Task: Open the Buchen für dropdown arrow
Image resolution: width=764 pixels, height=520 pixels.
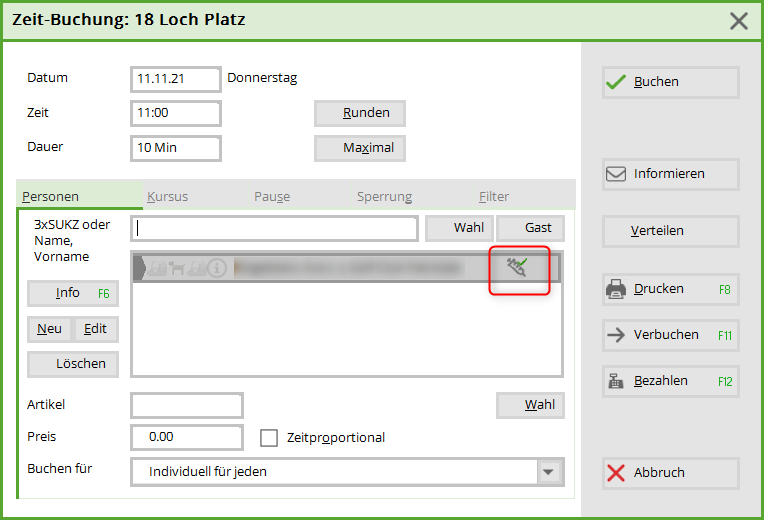Action: tap(549, 472)
